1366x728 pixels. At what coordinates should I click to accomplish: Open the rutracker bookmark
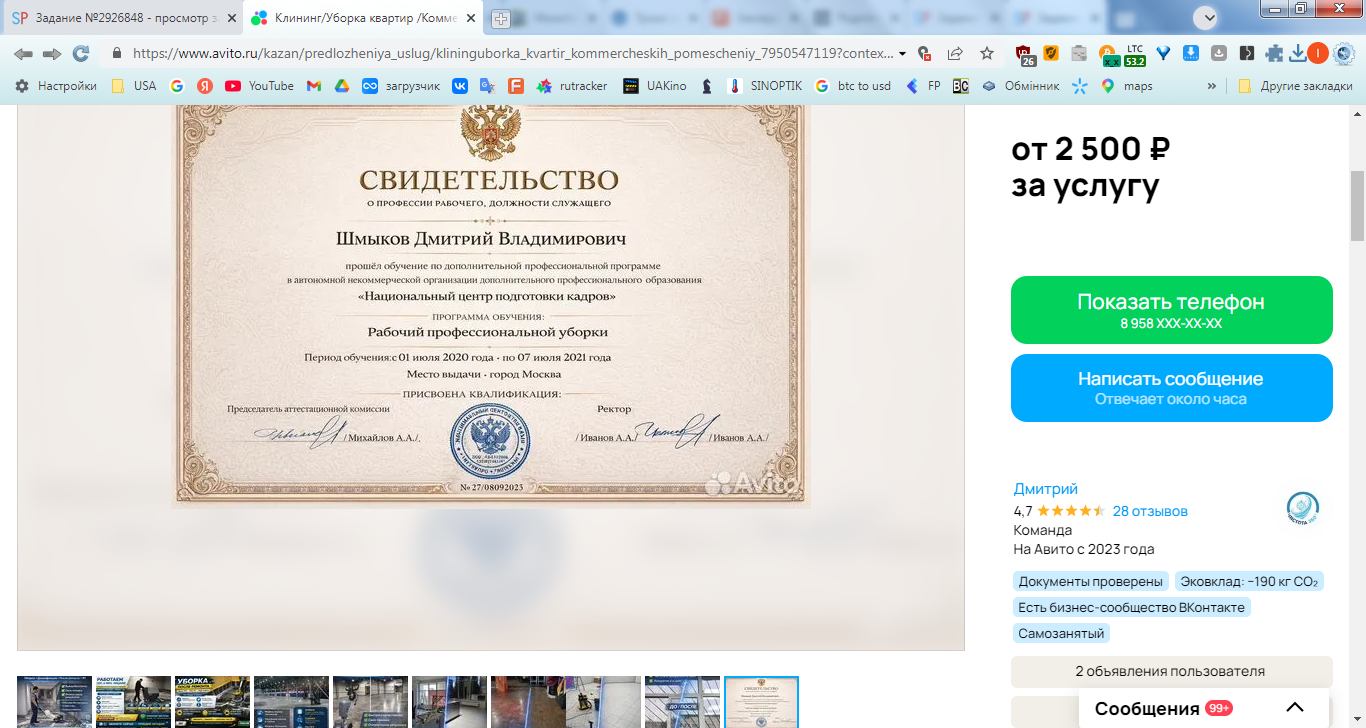tap(572, 86)
